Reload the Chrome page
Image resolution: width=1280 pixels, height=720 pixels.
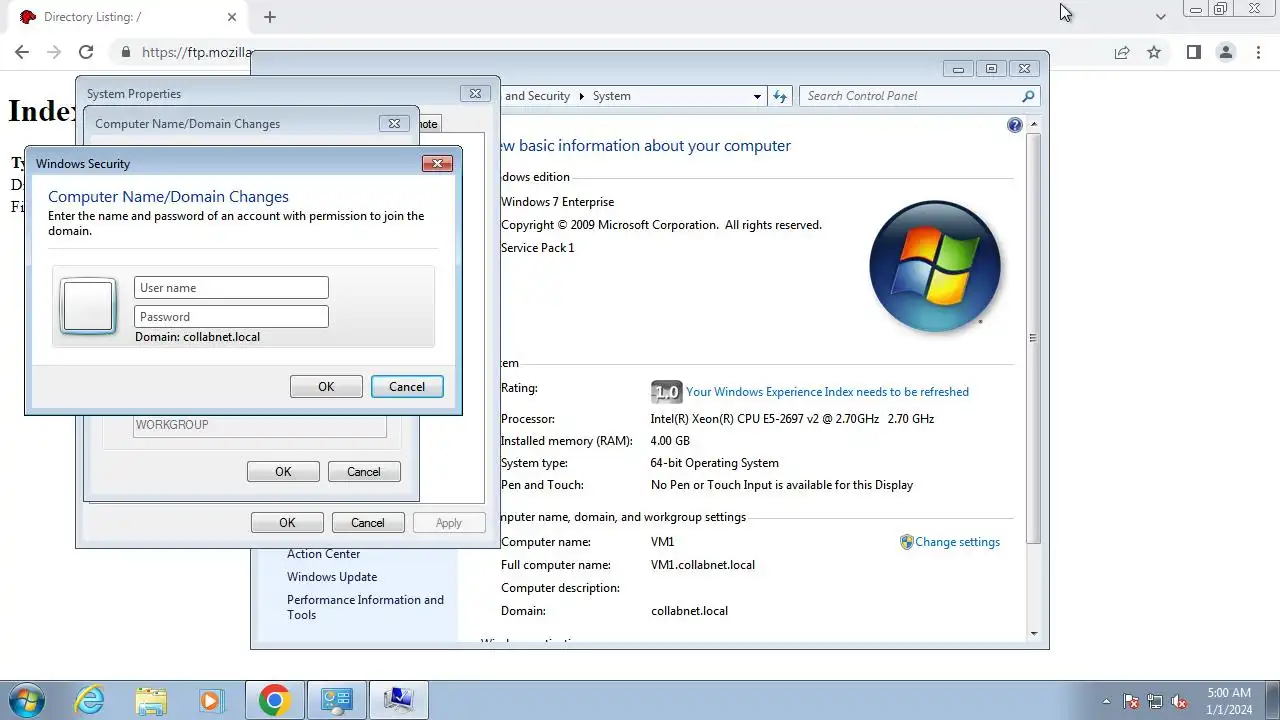coord(86,52)
